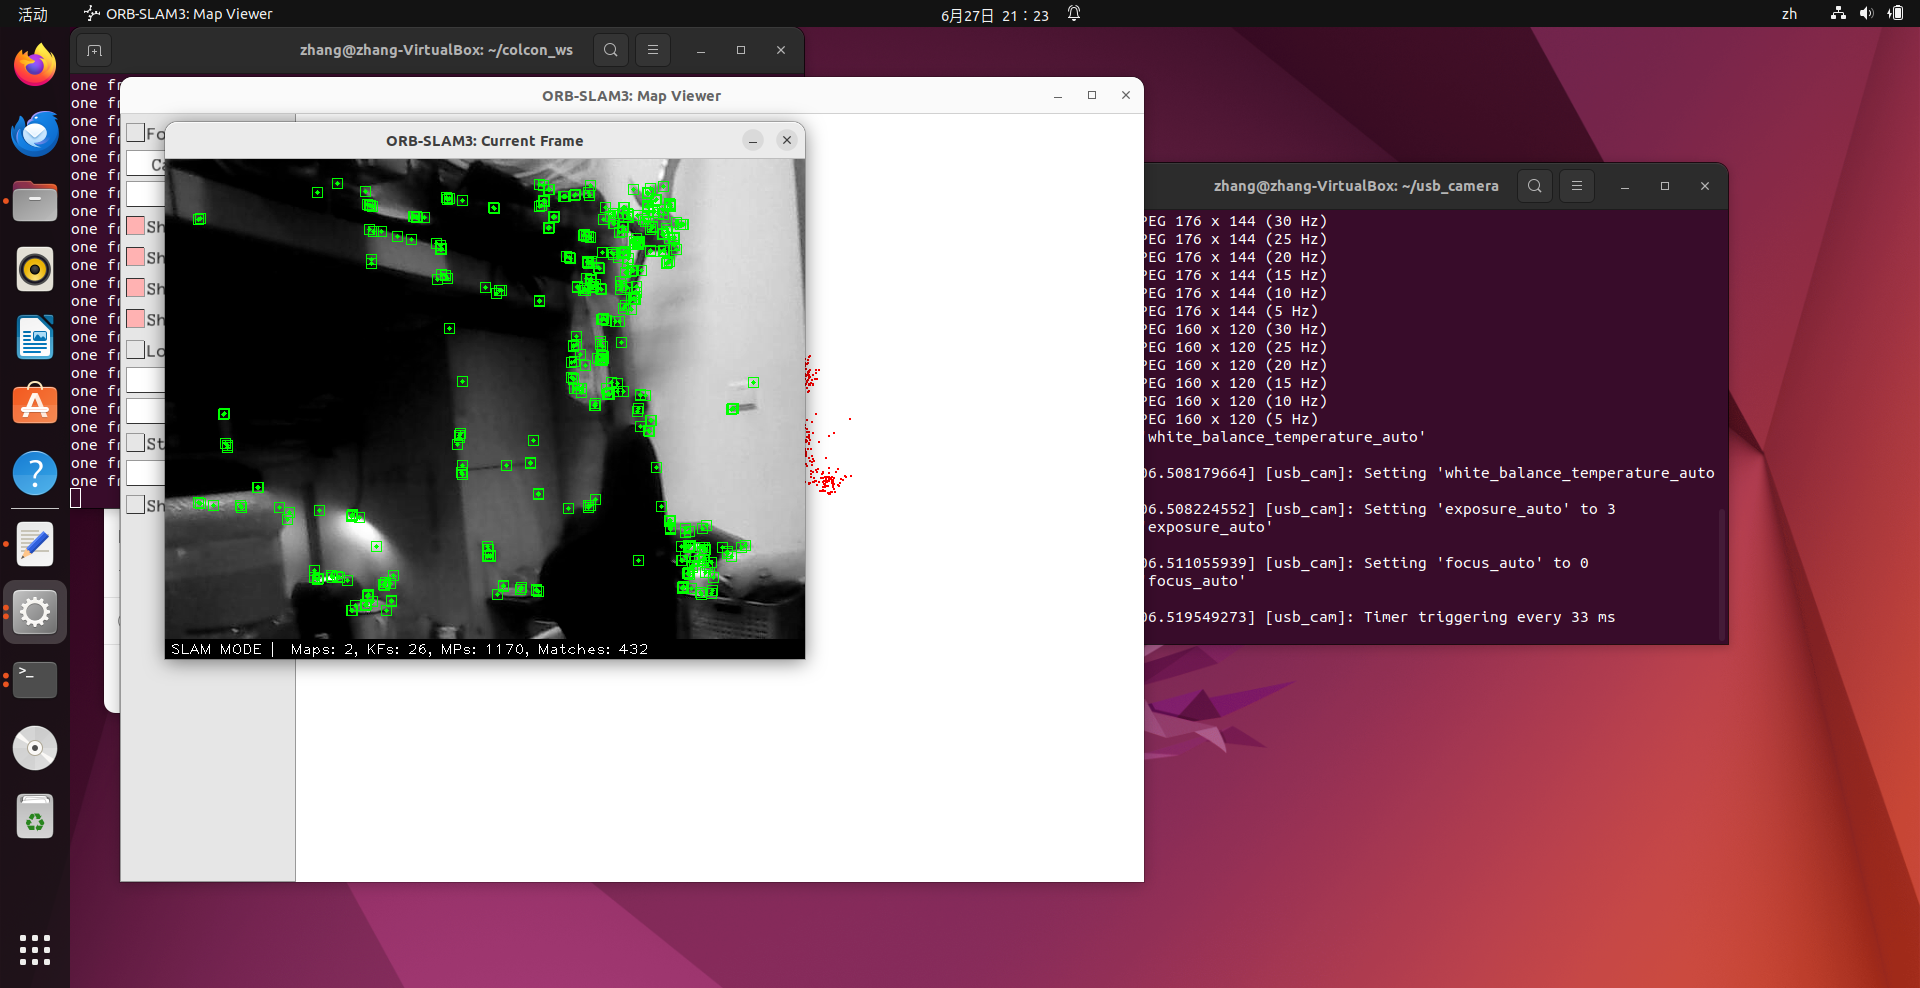Open the clock calendar 6月27日 21:23

[x=995, y=15]
